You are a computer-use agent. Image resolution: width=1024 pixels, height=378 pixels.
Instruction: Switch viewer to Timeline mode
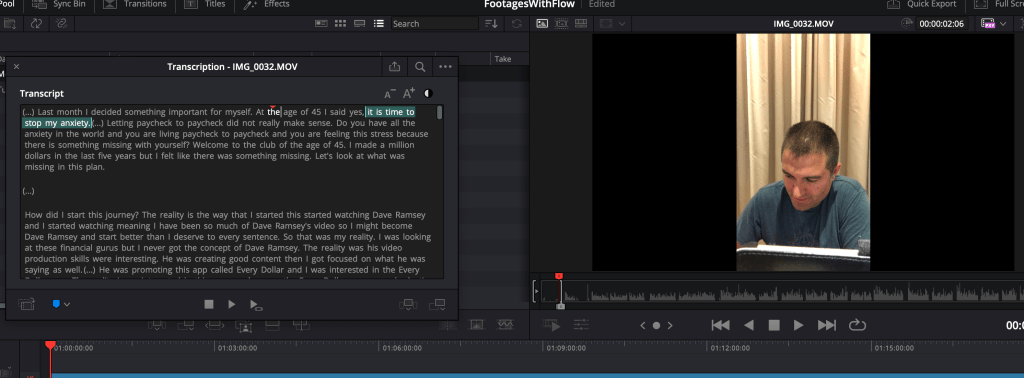[x=581, y=24]
